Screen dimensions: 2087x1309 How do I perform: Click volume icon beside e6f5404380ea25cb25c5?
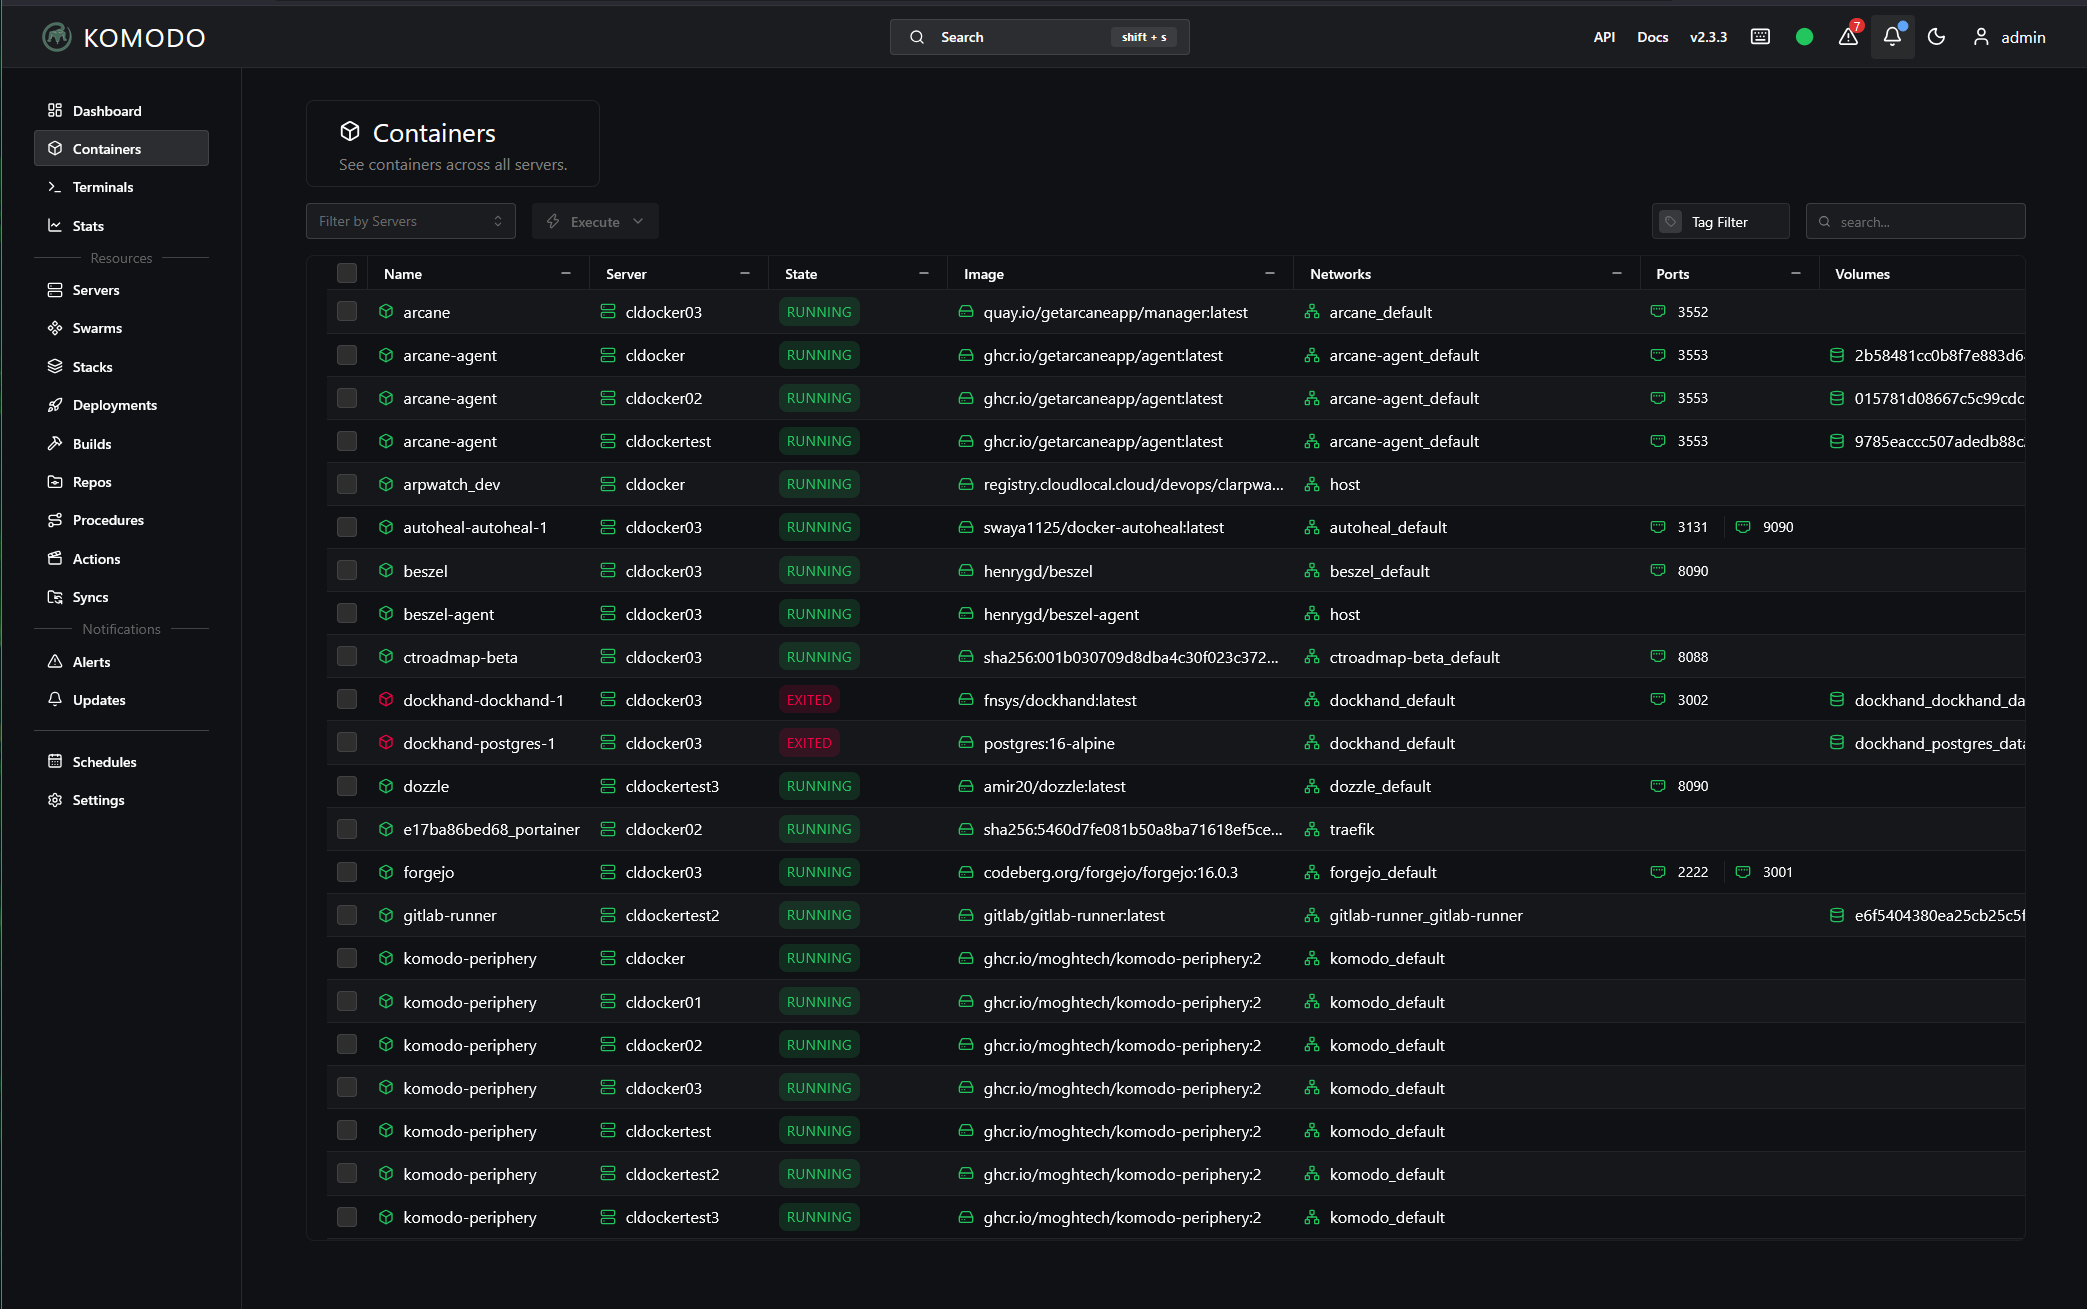(x=1837, y=915)
